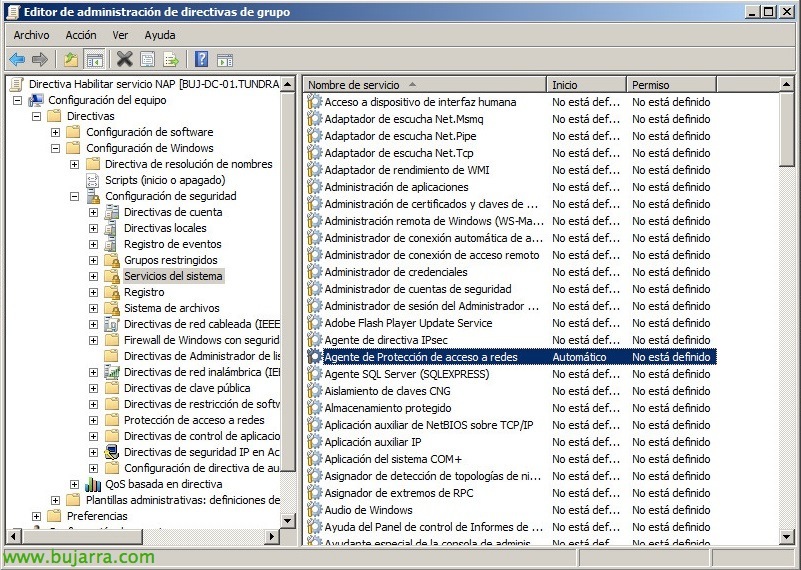The image size is (801, 570).
Task: Click Directivas de seguridad IP icon
Action: click(x=111, y=452)
